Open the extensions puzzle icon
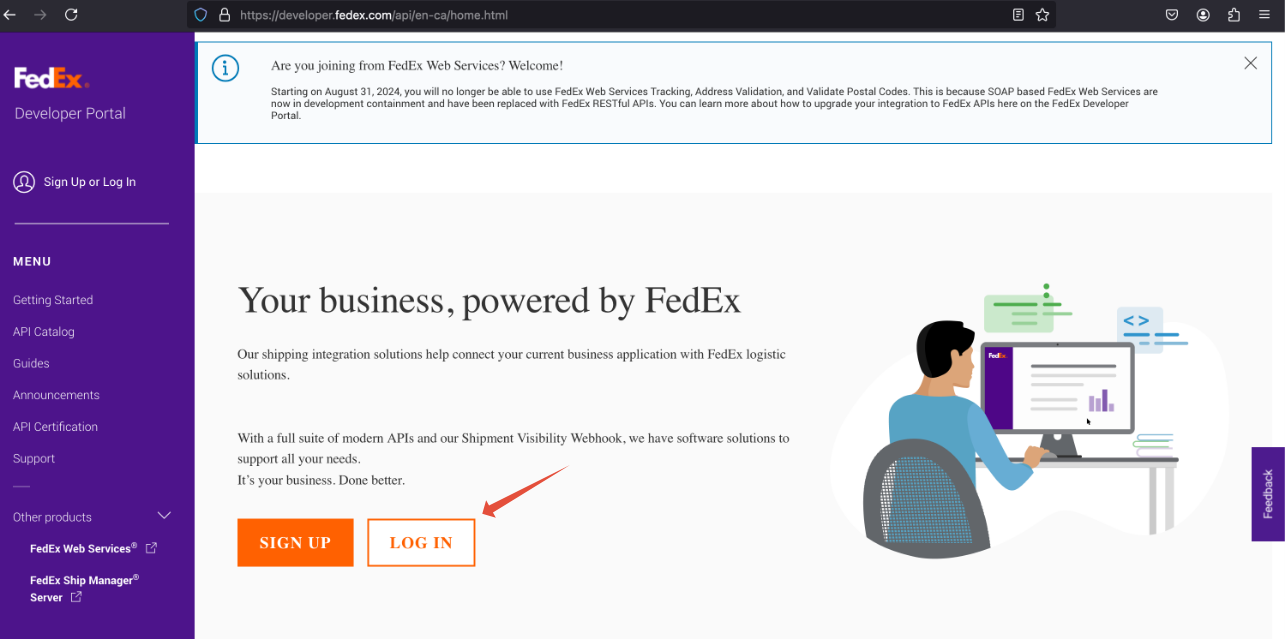 1233,15
